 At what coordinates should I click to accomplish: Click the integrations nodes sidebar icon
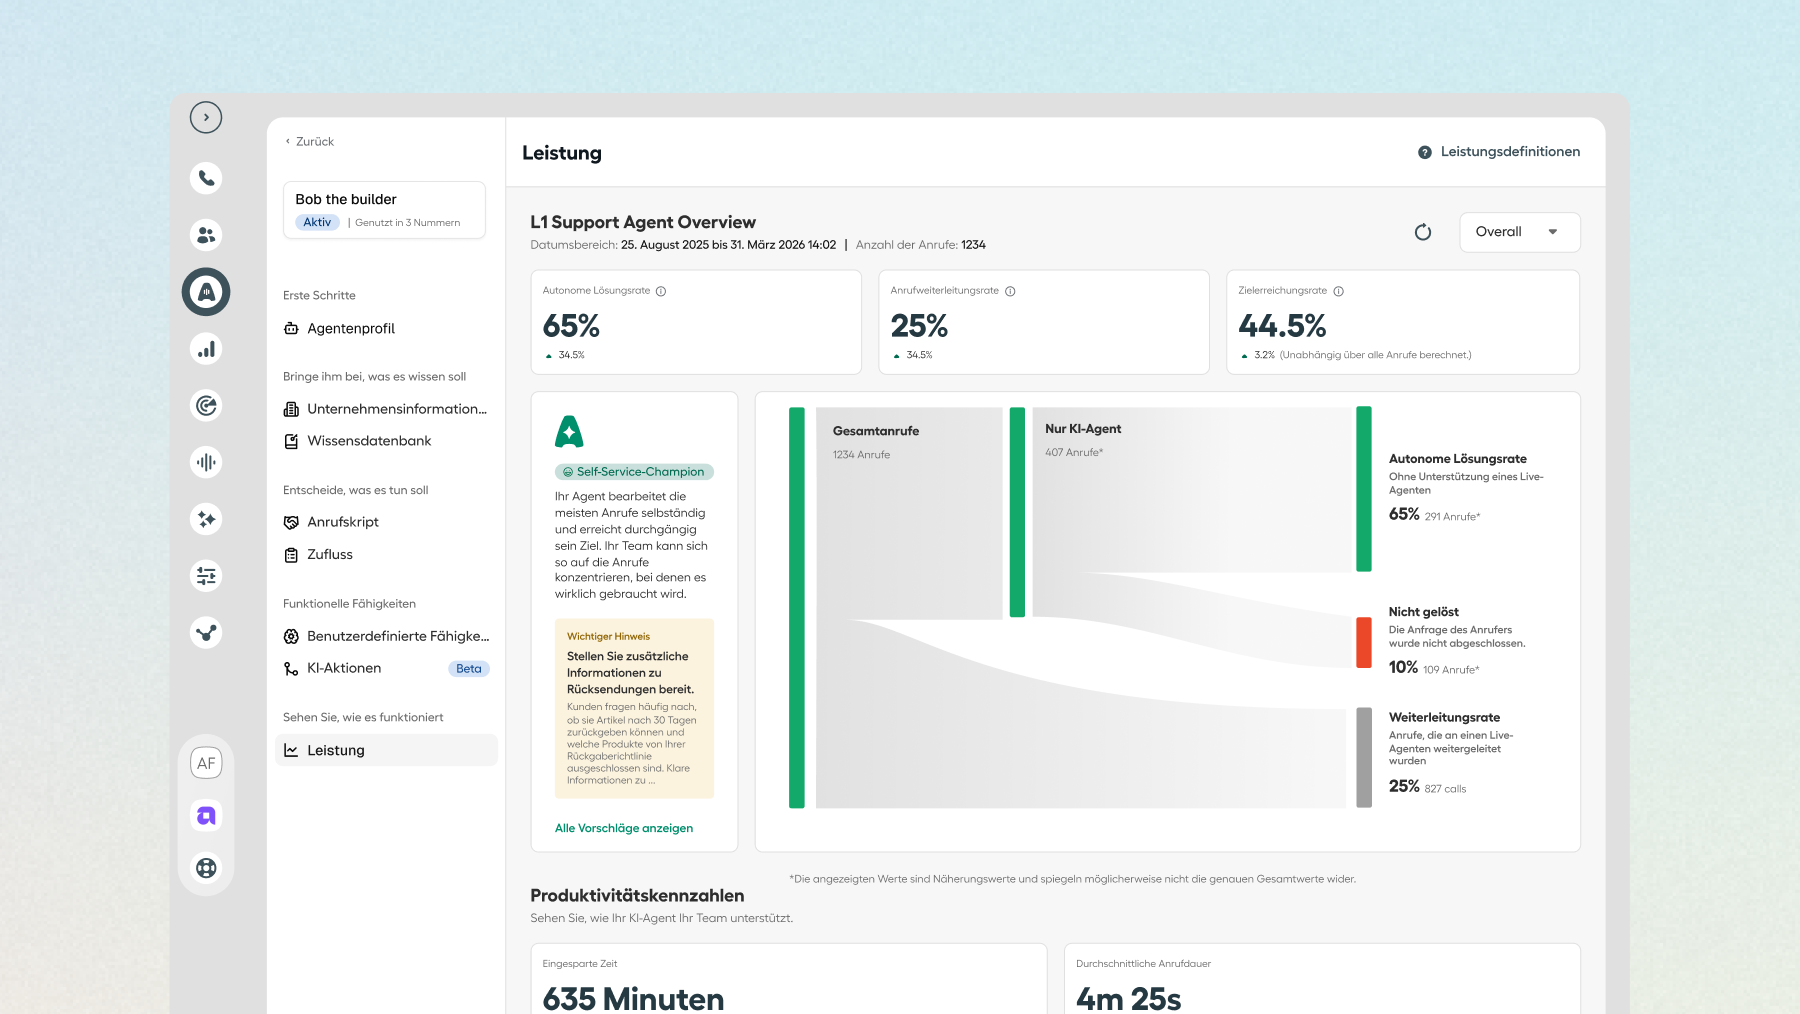pos(206,633)
